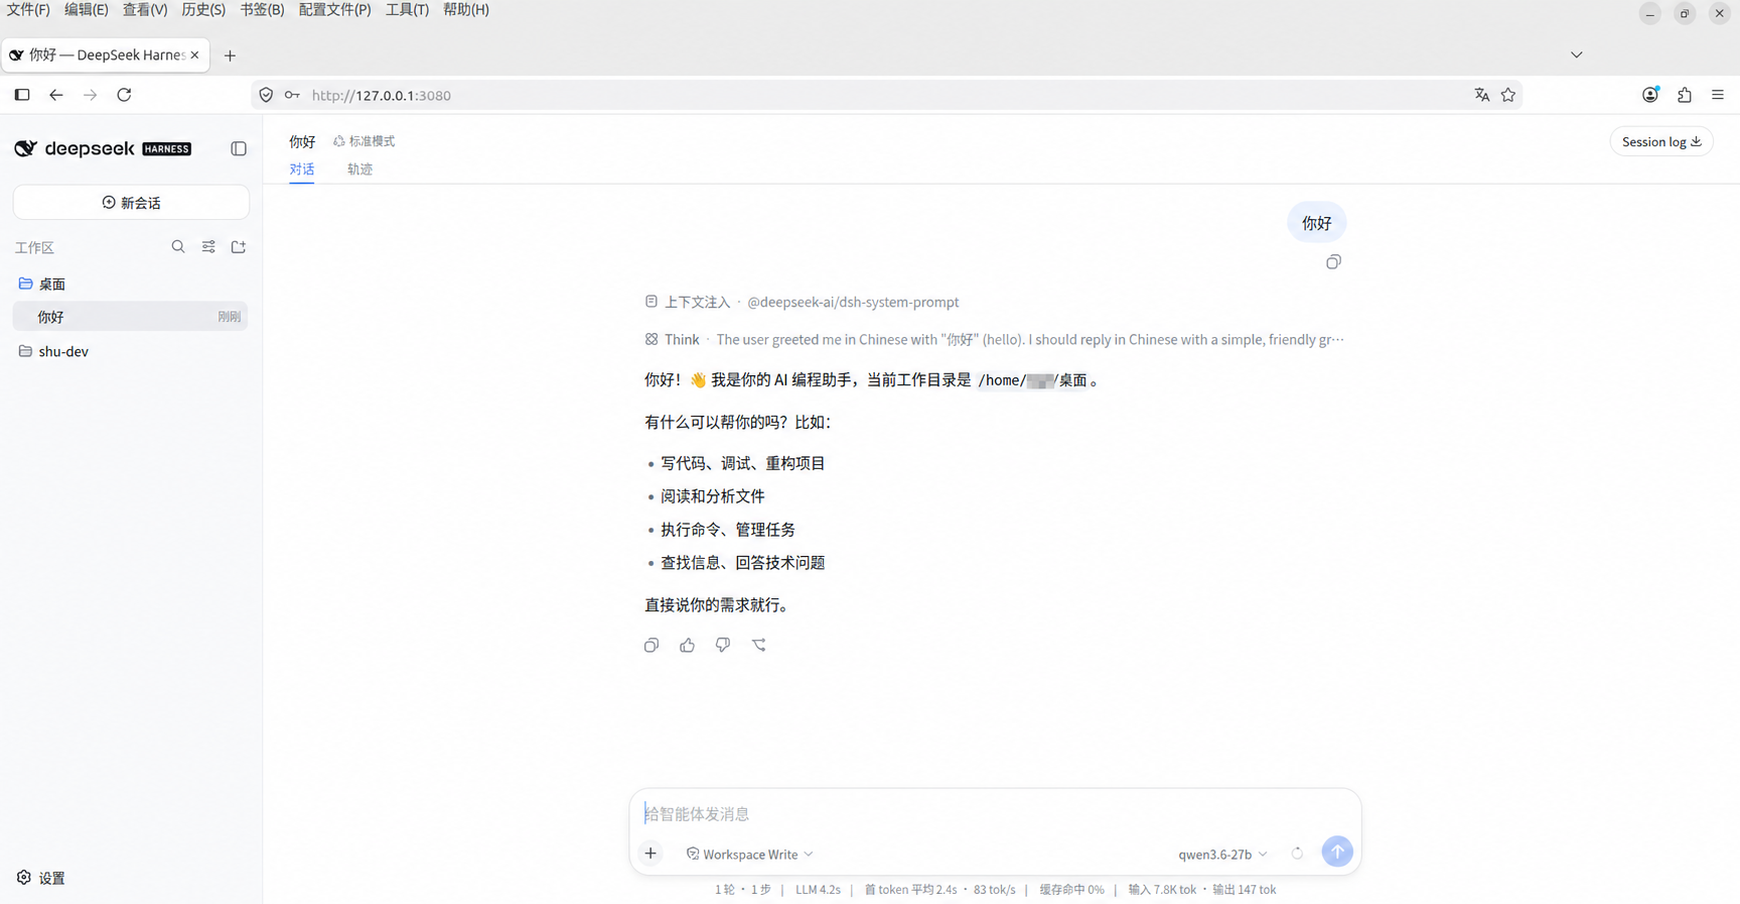Image resolution: width=1740 pixels, height=904 pixels.
Task: Click the branch icon below the reply
Action: pyautogui.click(x=759, y=645)
